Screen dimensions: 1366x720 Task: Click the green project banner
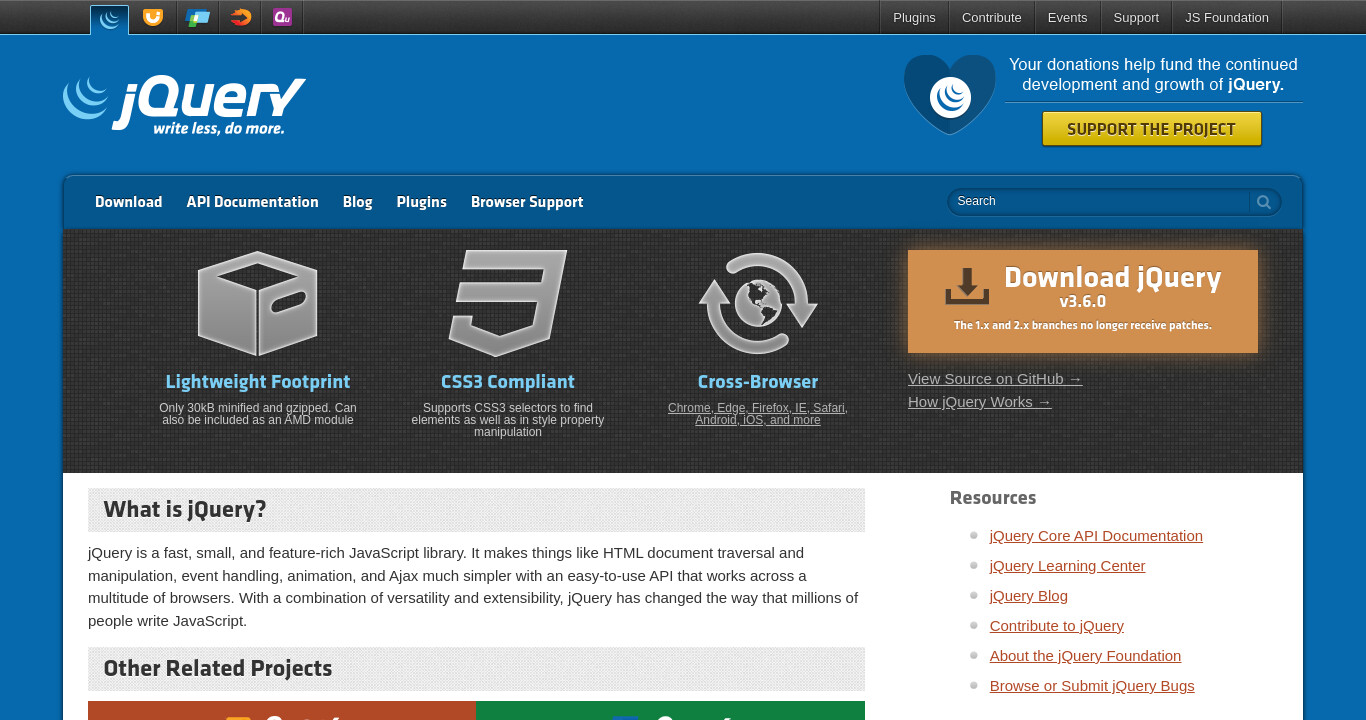coord(670,710)
